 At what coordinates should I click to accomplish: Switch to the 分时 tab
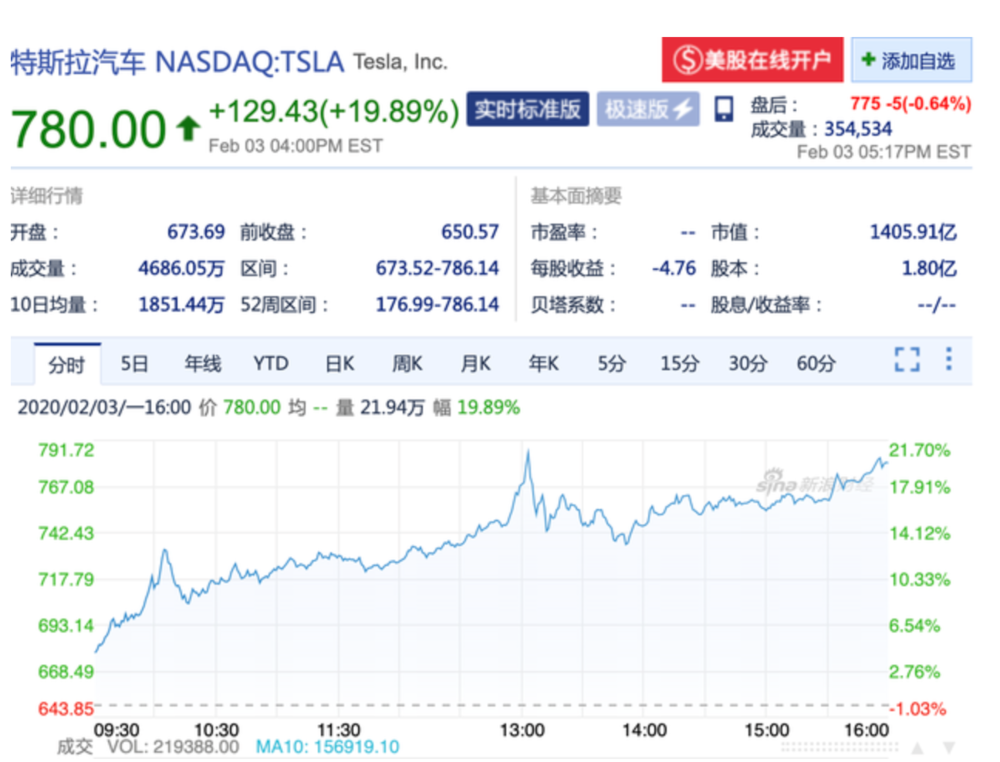click(x=67, y=364)
